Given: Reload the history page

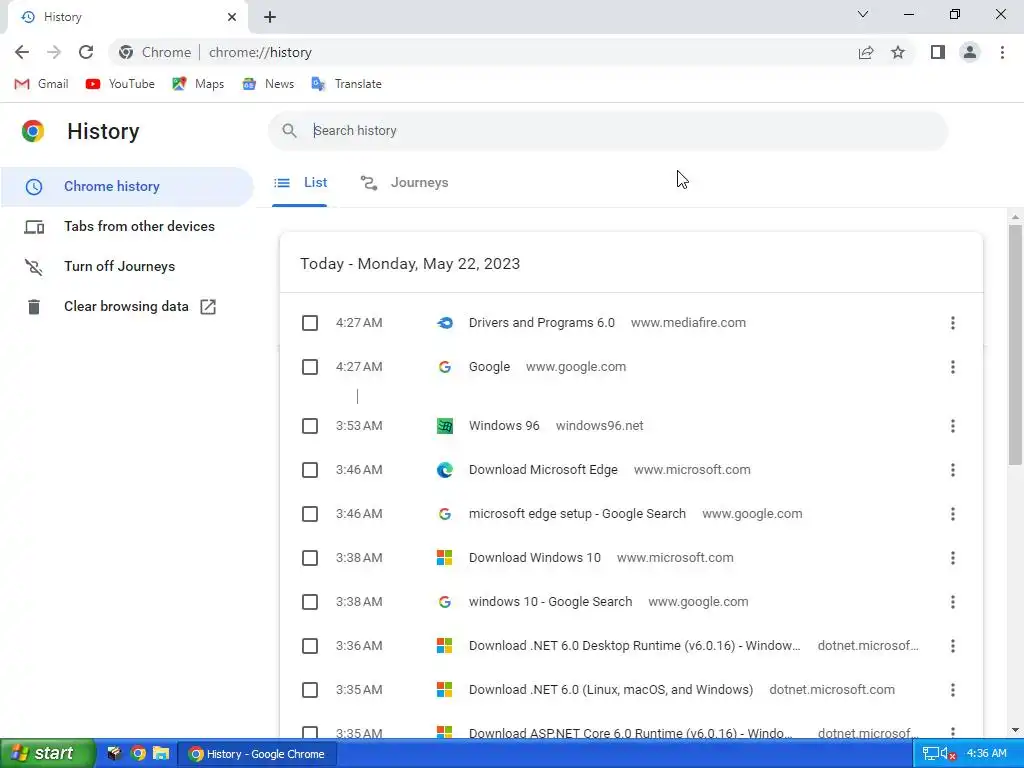Looking at the screenshot, I should click(x=86, y=52).
